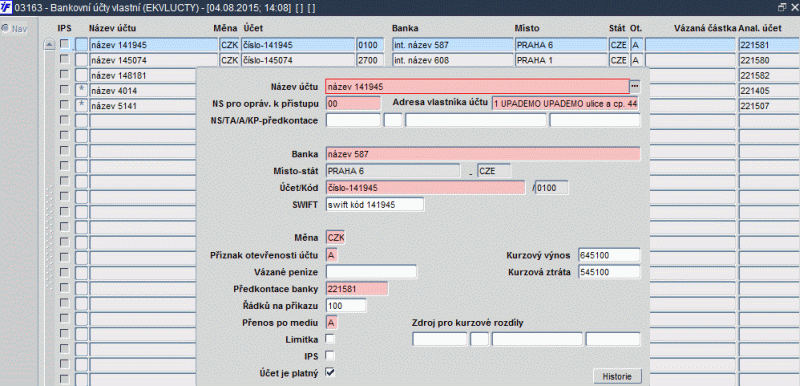Click the Kurzová ztráta field

click(x=609, y=272)
